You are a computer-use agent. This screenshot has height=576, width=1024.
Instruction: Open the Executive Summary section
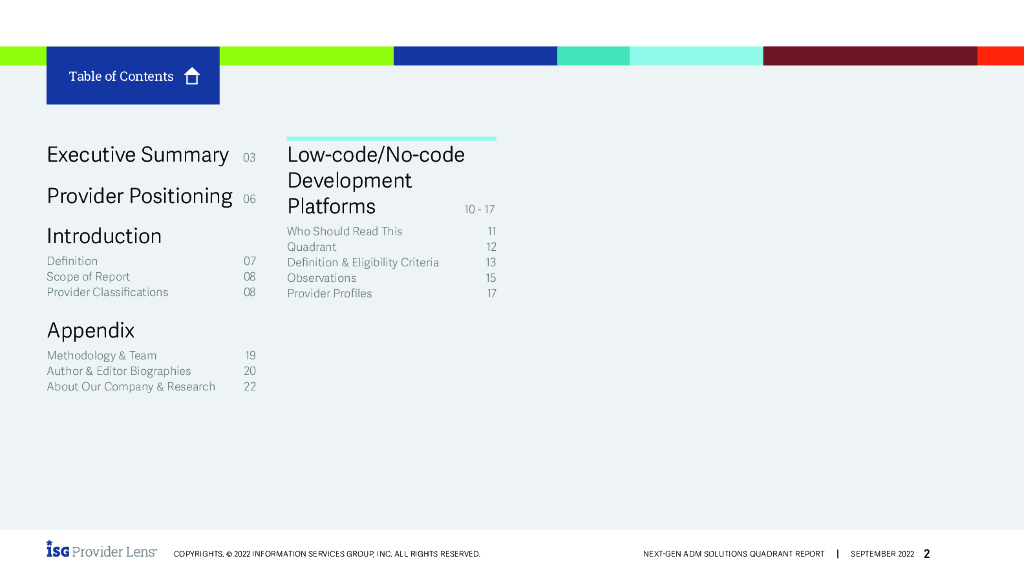click(x=138, y=155)
